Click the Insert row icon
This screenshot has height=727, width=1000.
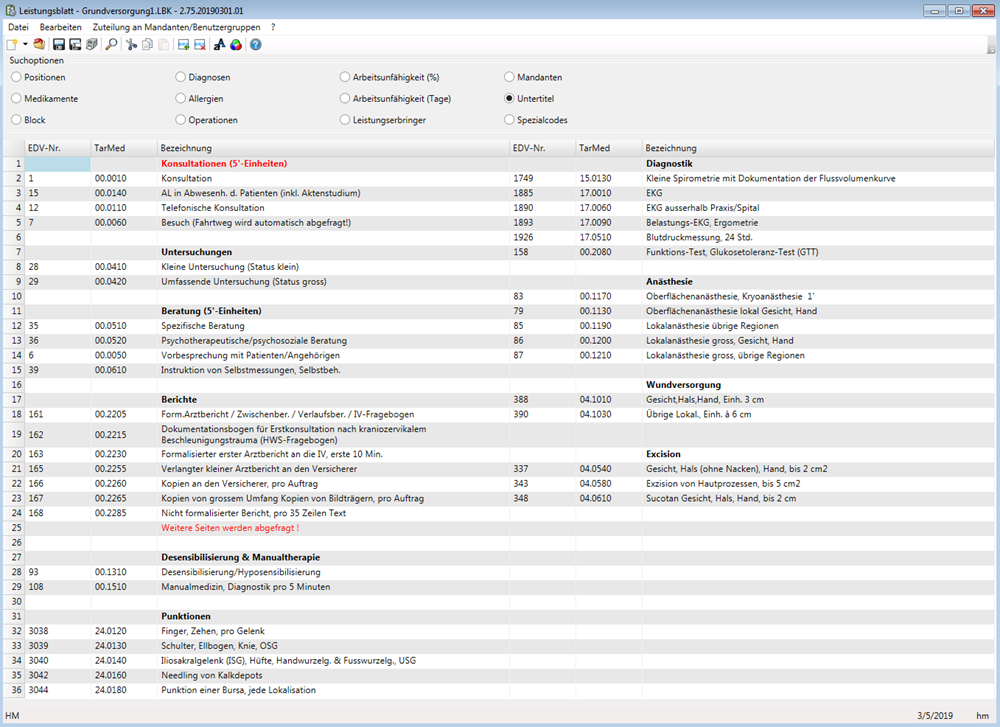point(184,45)
